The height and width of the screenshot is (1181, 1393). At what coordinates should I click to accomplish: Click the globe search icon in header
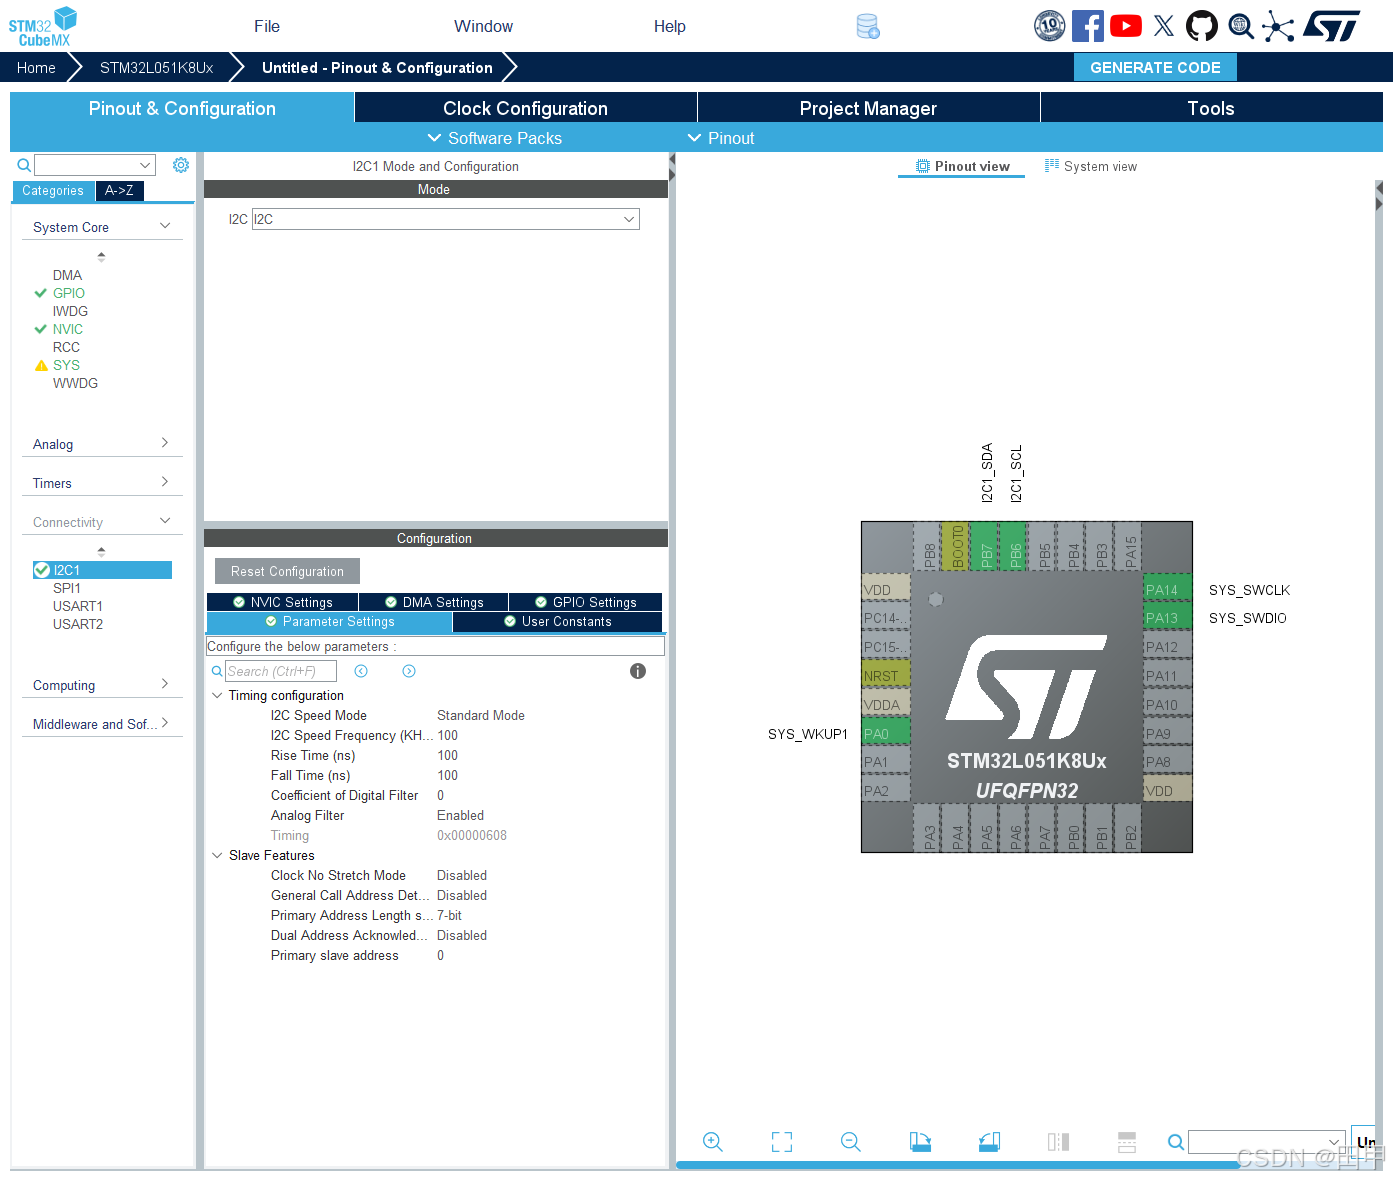[1241, 26]
